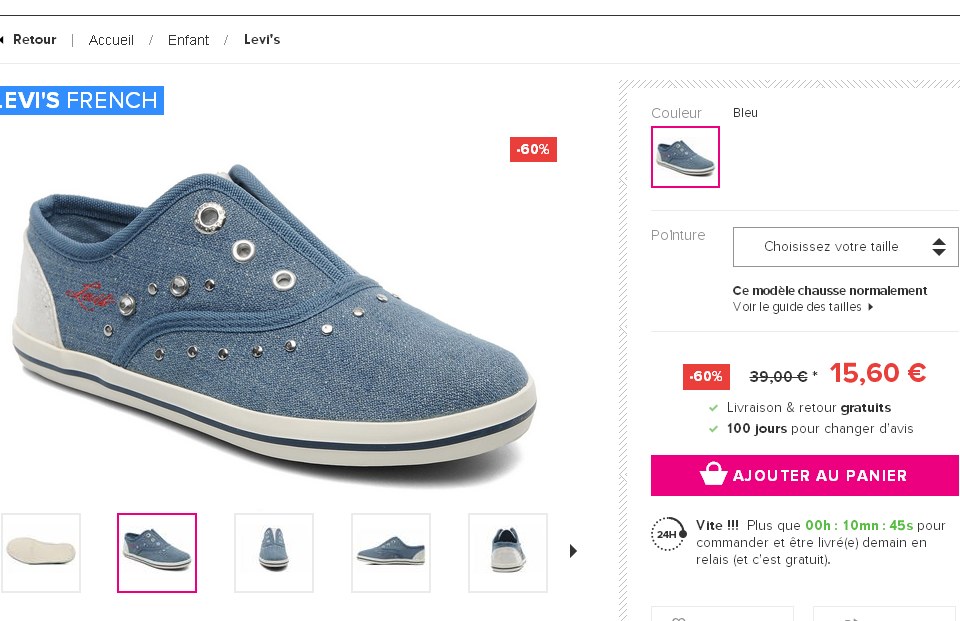The height and width of the screenshot is (621, 960).
Task: Click the -60% badge beside the price
Action: [x=706, y=377]
